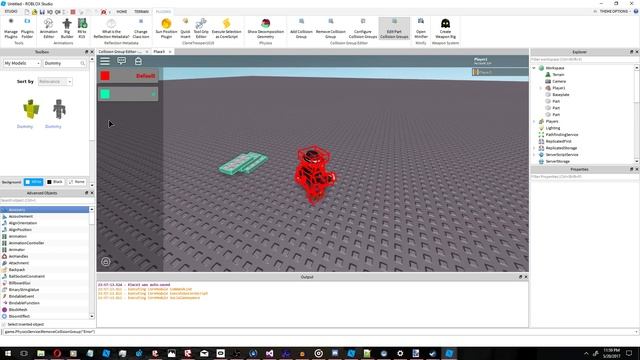640x360 pixels.
Task: Click Add Collision Group
Action: point(301,28)
